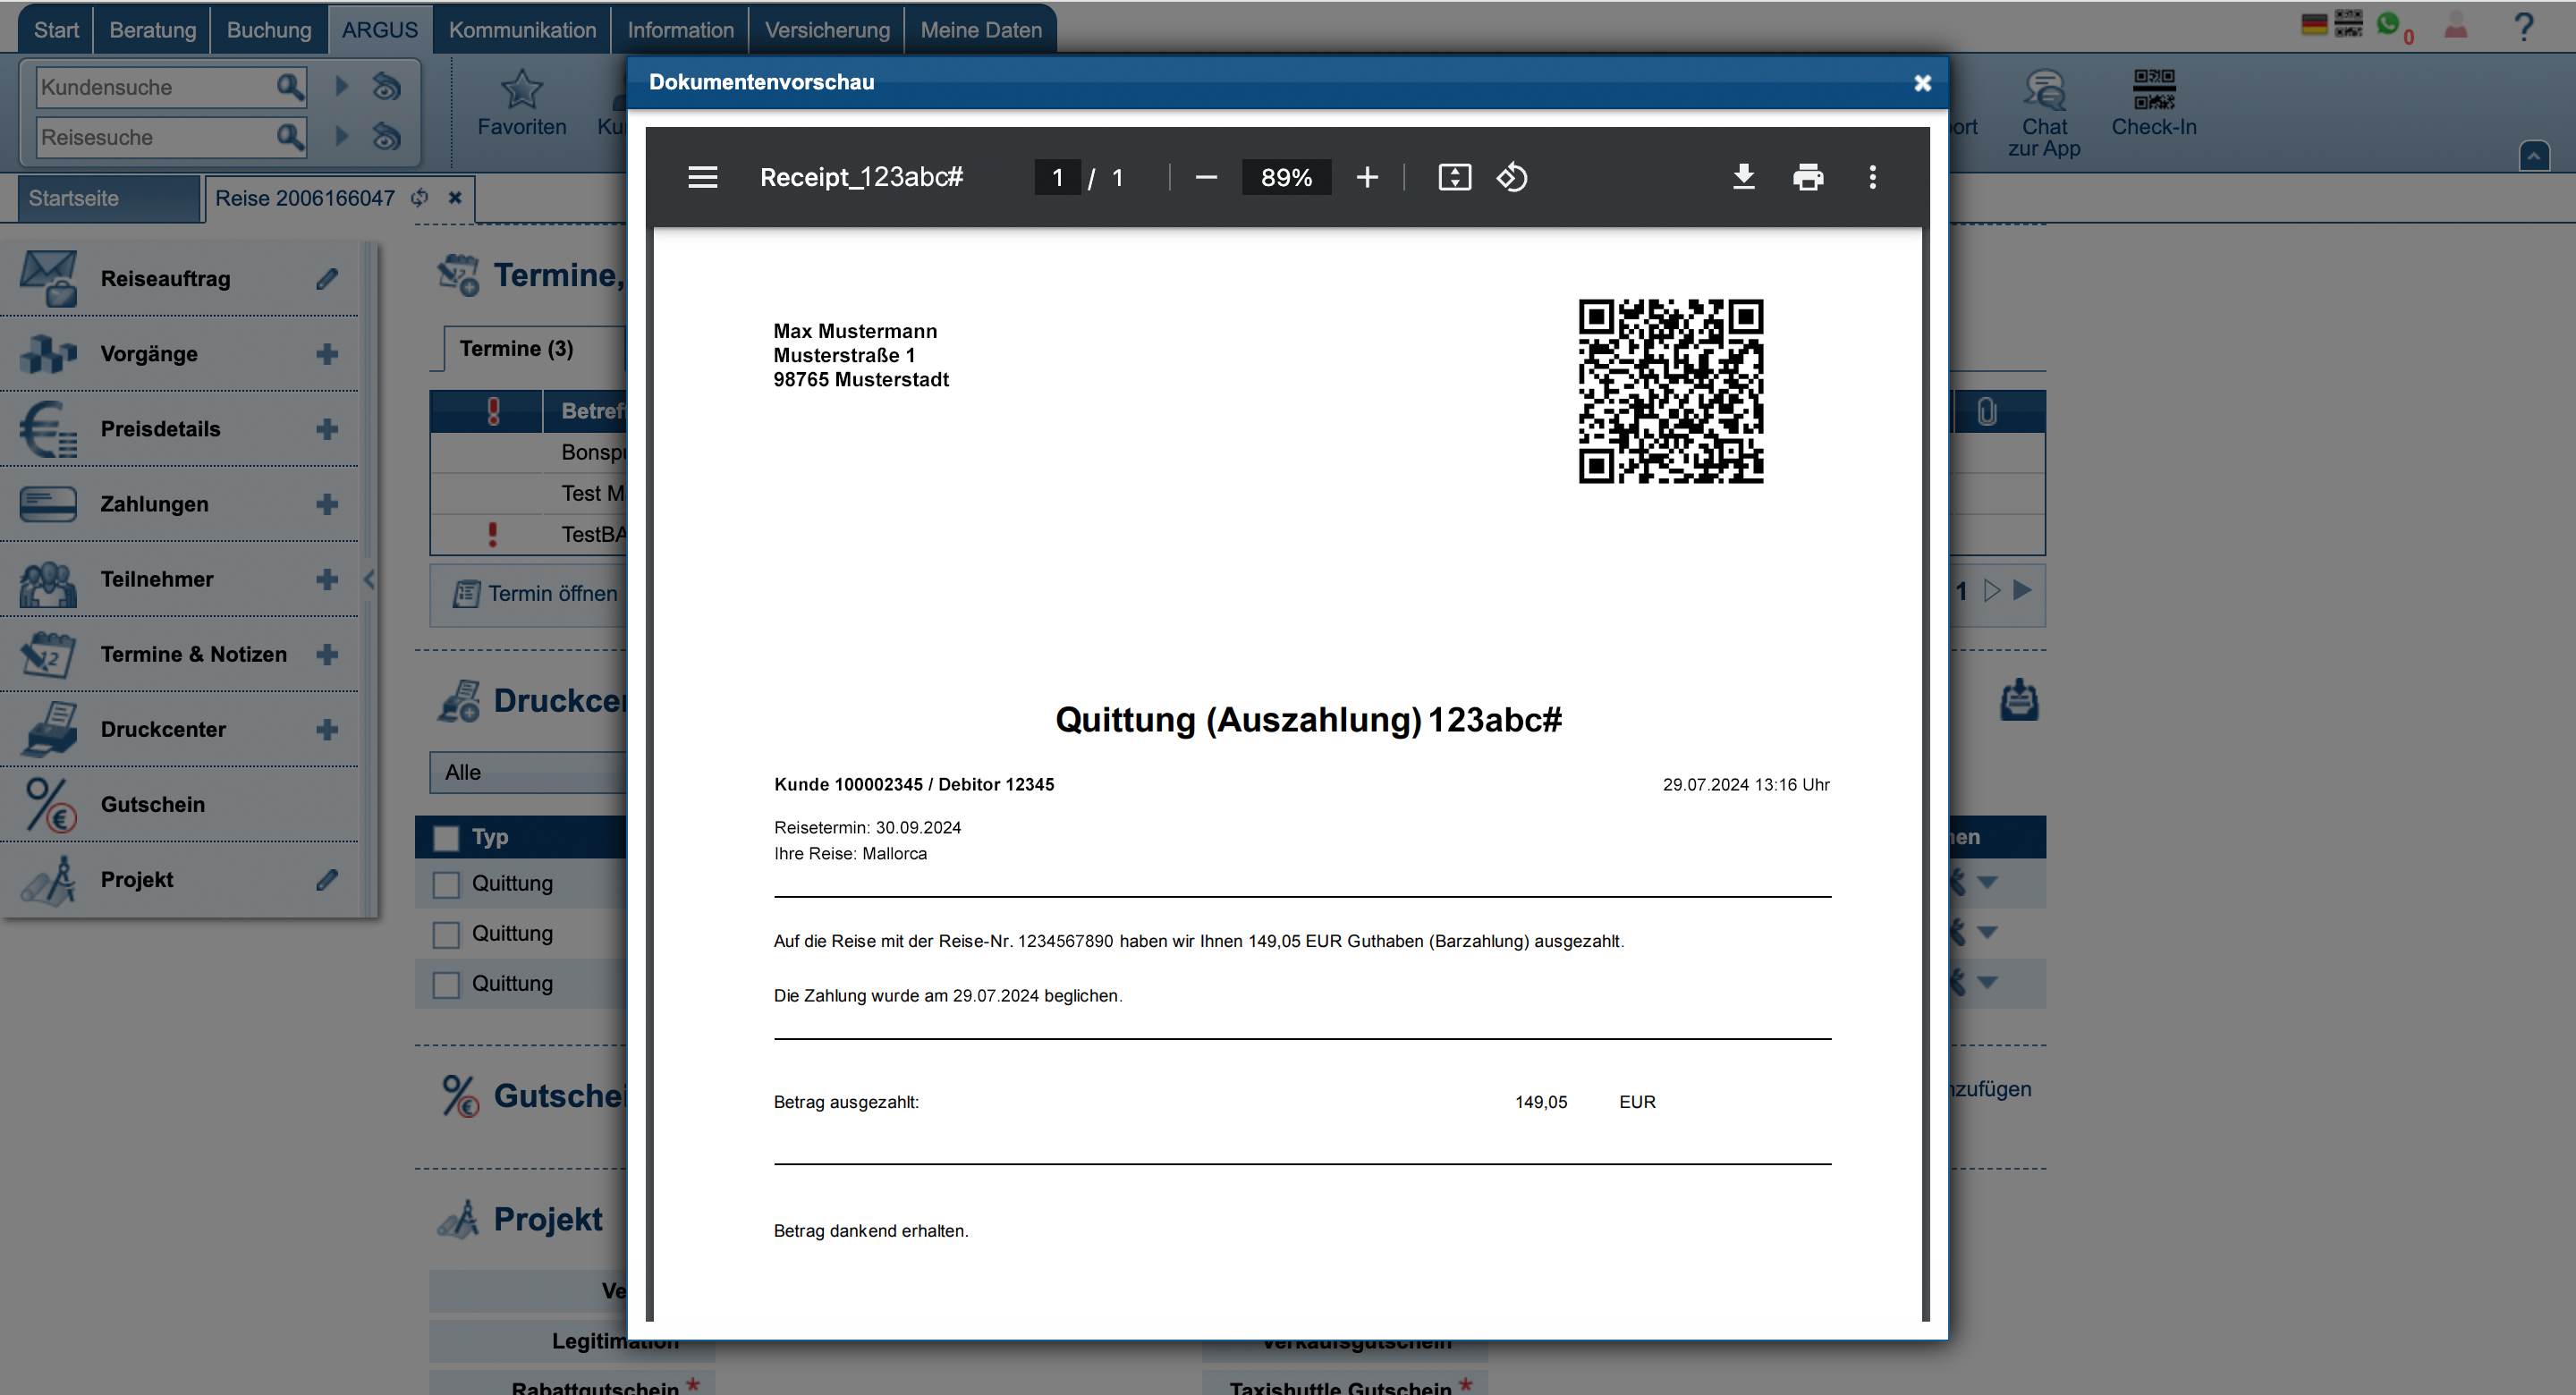Click the PDF page number field
Viewport: 2576px width, 1395px height.
pos(1056,177)
